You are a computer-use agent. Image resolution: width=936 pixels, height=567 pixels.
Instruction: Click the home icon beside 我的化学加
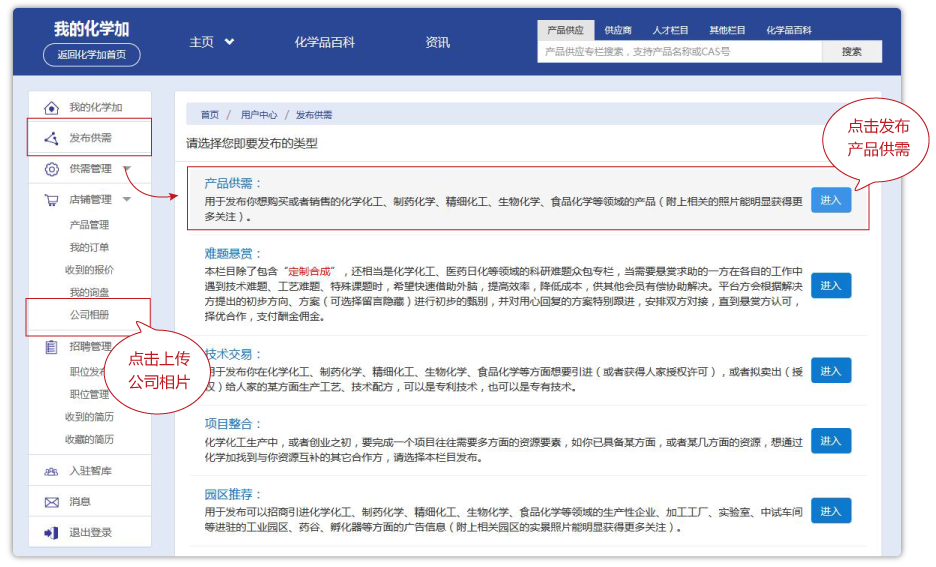pos(52,108)
